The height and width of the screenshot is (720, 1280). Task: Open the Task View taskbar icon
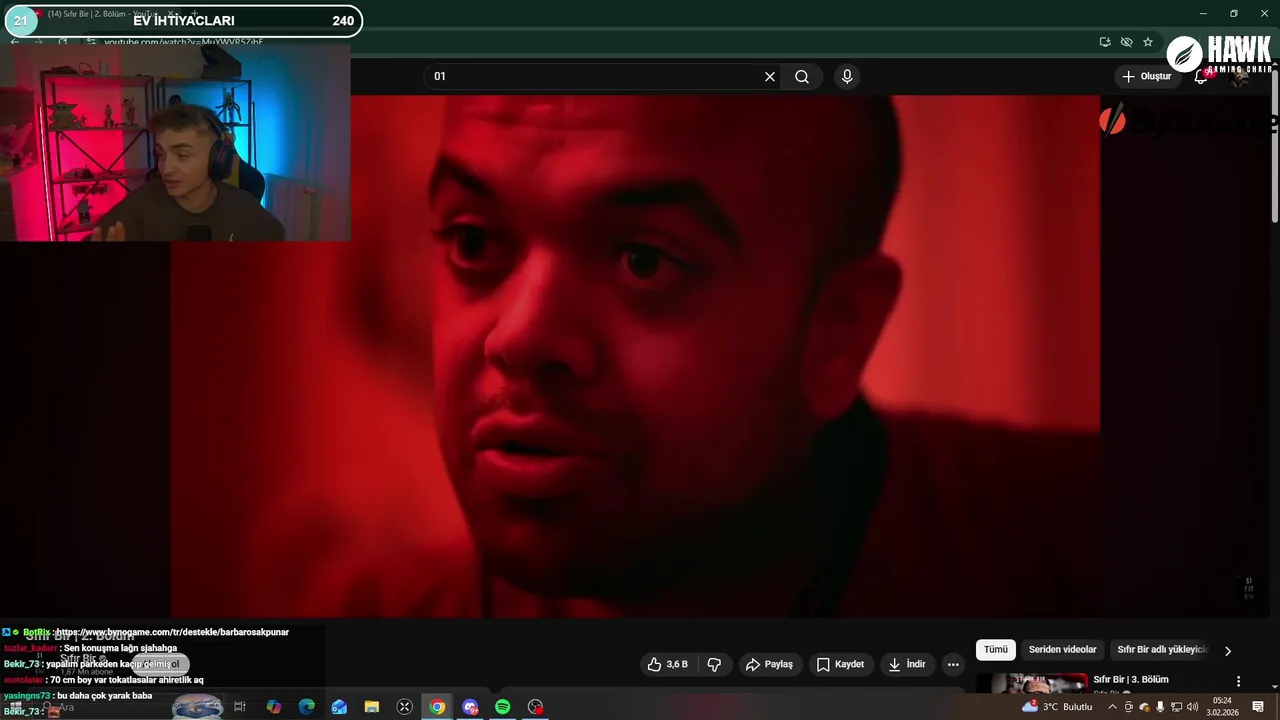[x=240, y=707]
